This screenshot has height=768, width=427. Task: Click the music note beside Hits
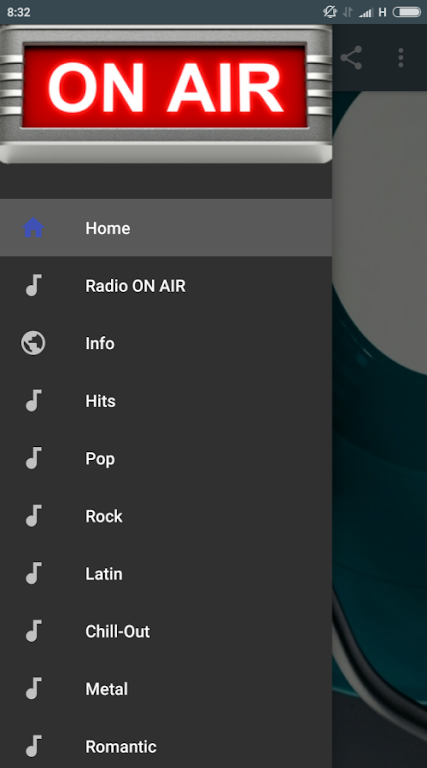[33, 401]
